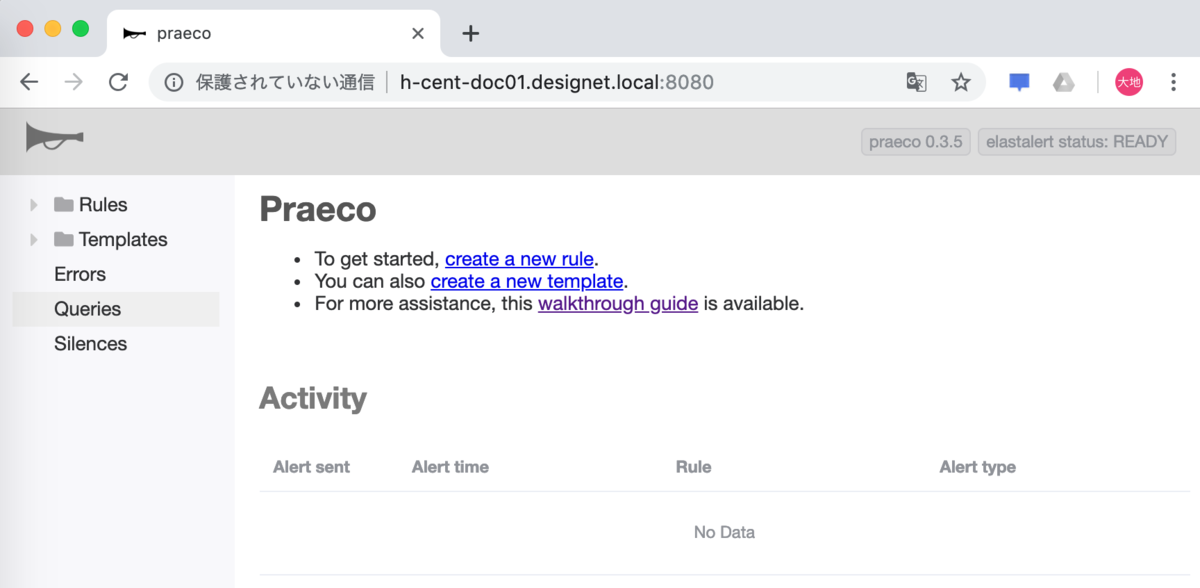Screen dimensions: 1200x588
Task: Bookmark this page with the star icon
Action: (x=961, y=82)
